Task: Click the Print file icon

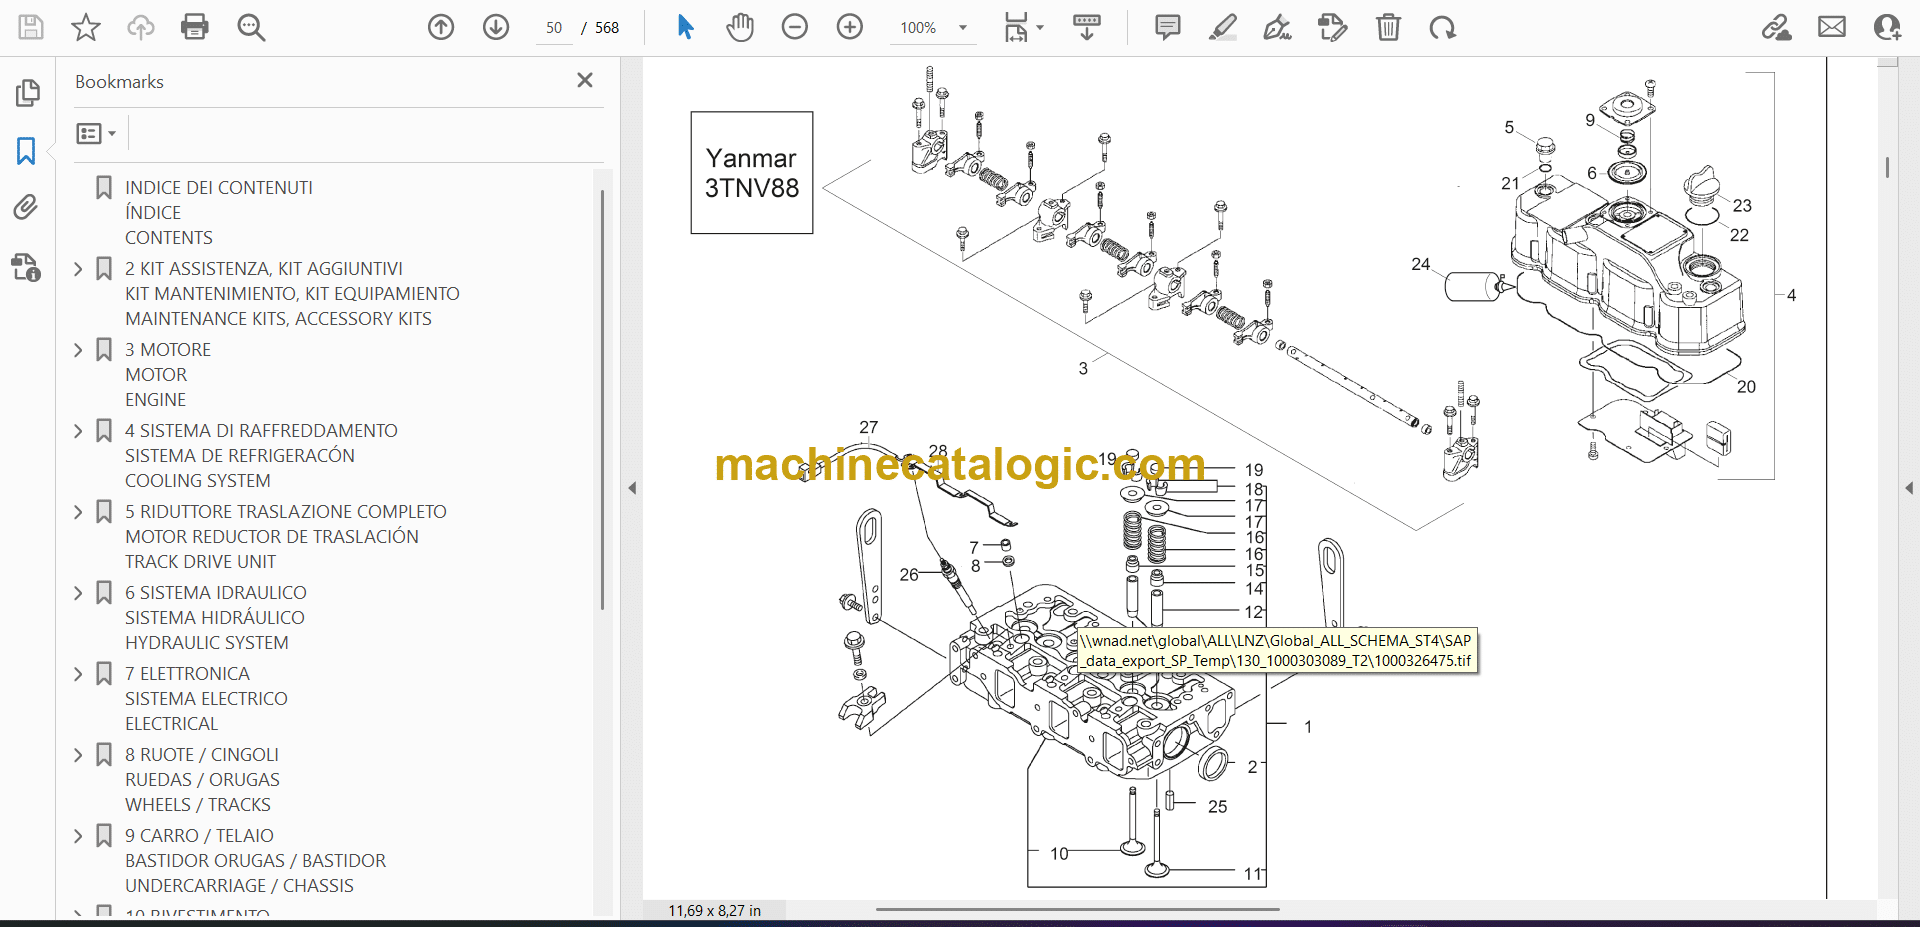Action: 194,27
